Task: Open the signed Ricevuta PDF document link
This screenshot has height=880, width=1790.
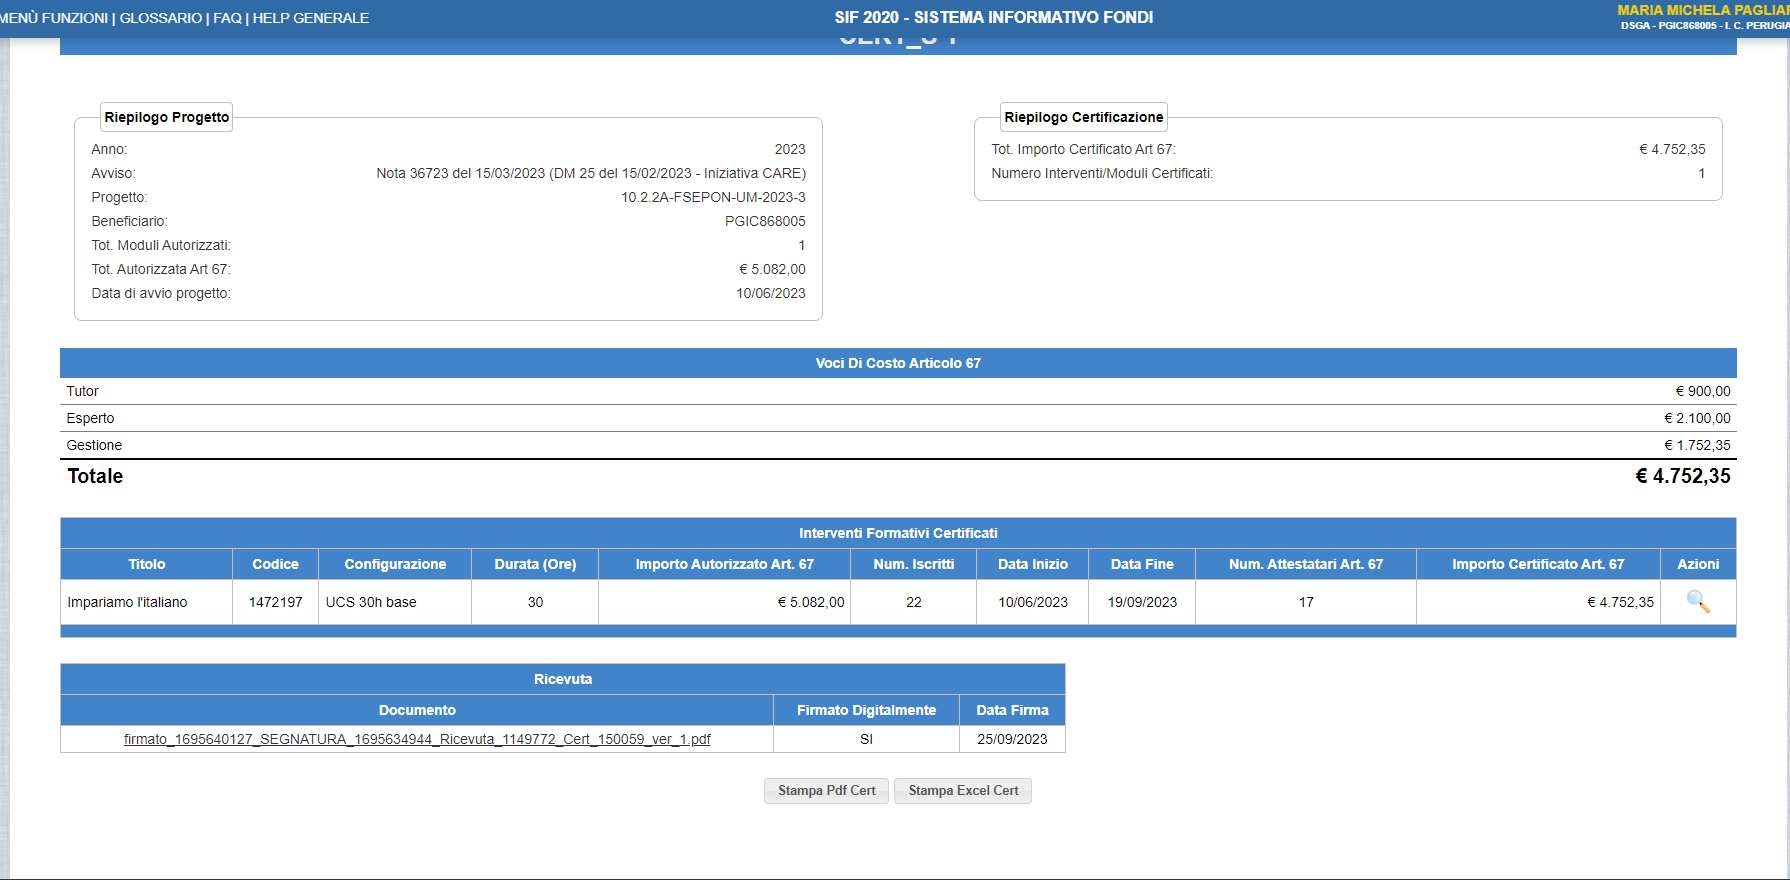Action: (417, 739)
